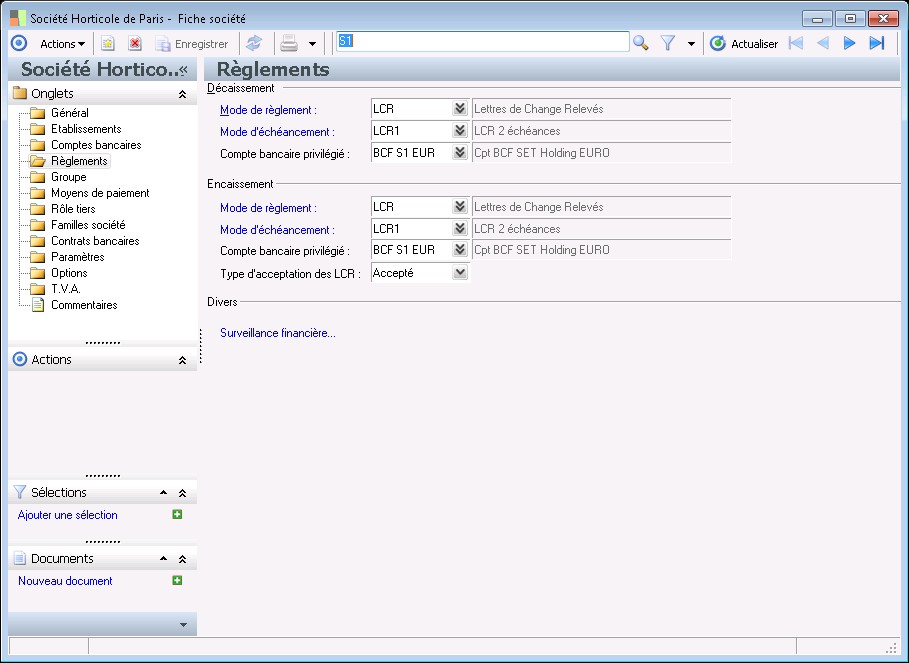Click the Actualiser refresh button

click(x=744, y=43)
